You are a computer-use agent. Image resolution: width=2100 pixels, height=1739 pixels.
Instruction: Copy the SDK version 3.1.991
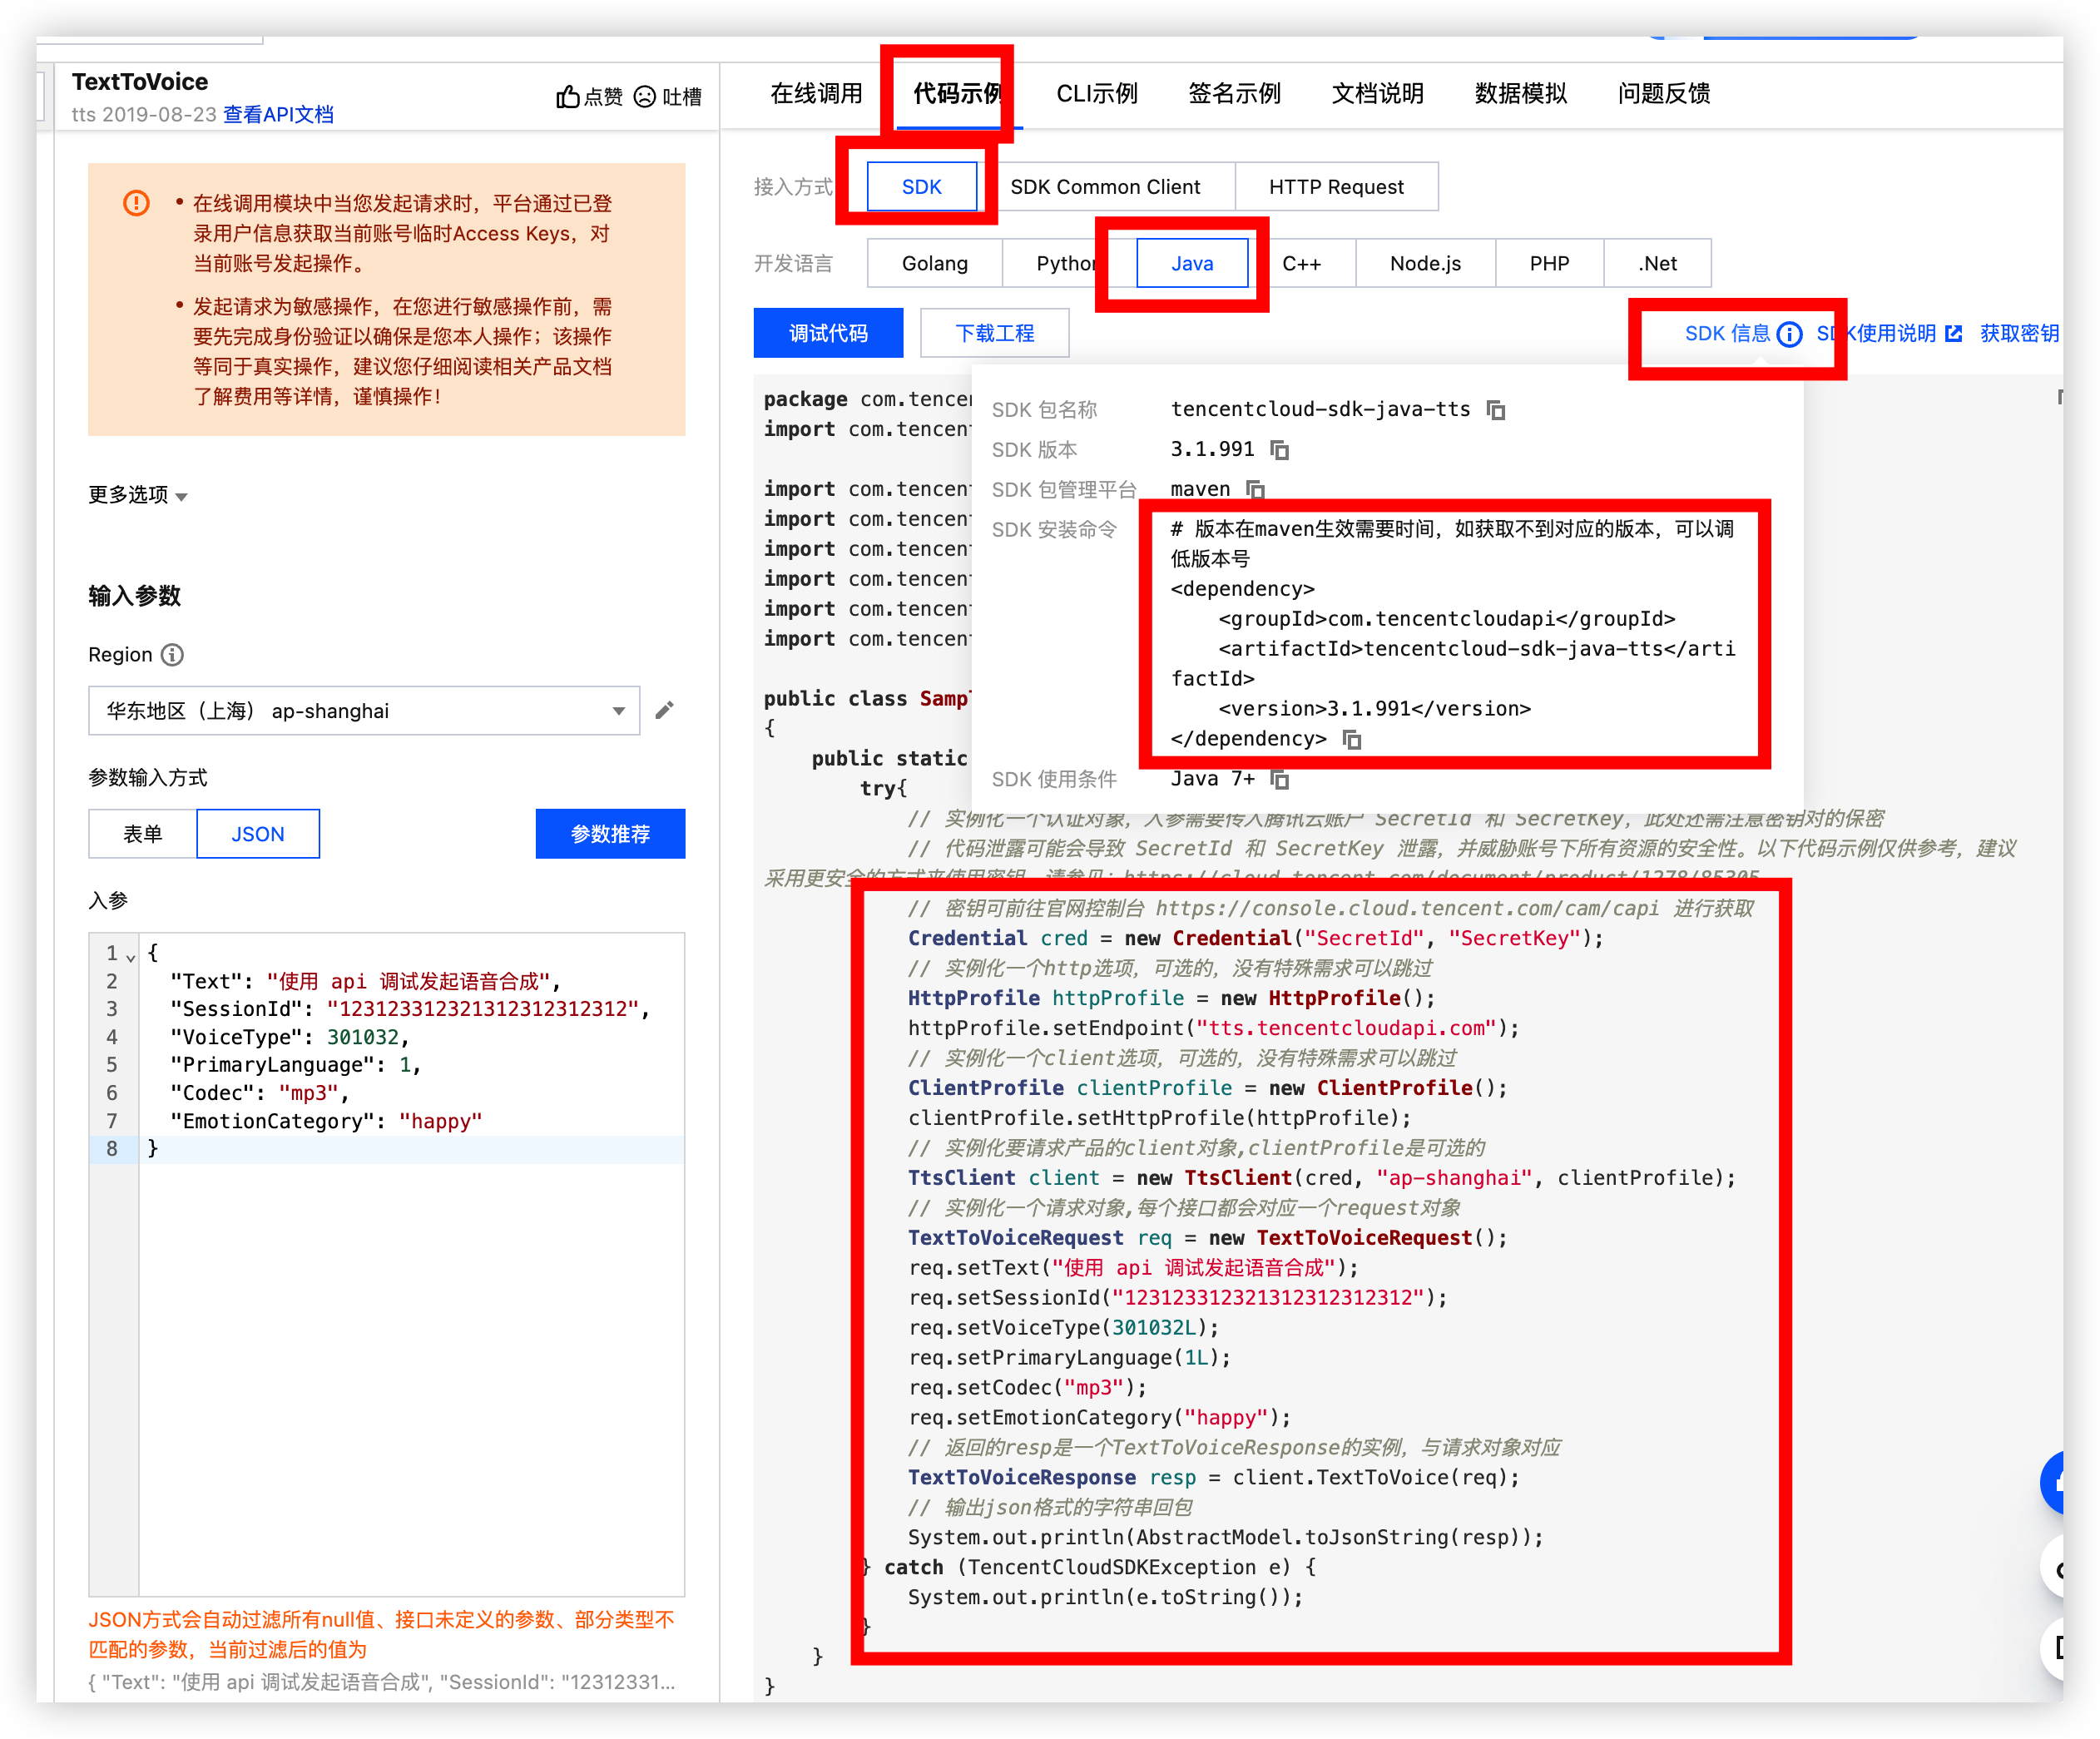click(1279, 450)
